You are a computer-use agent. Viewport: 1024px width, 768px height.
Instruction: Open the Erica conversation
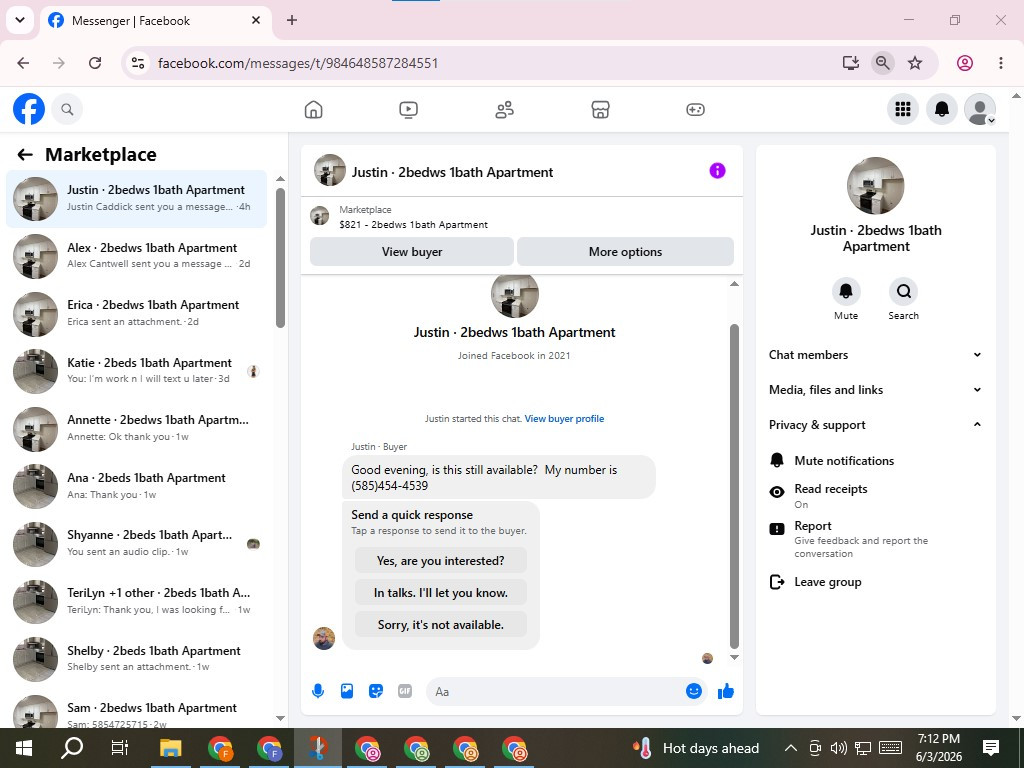pyautogui.click(x=136, y=313)
